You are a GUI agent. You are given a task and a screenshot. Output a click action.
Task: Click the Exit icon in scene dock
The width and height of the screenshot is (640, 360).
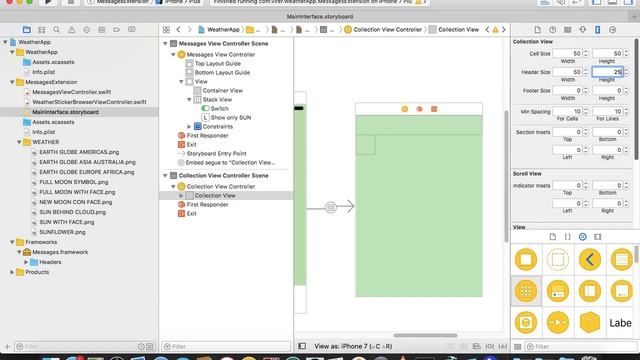coord(434,109)
